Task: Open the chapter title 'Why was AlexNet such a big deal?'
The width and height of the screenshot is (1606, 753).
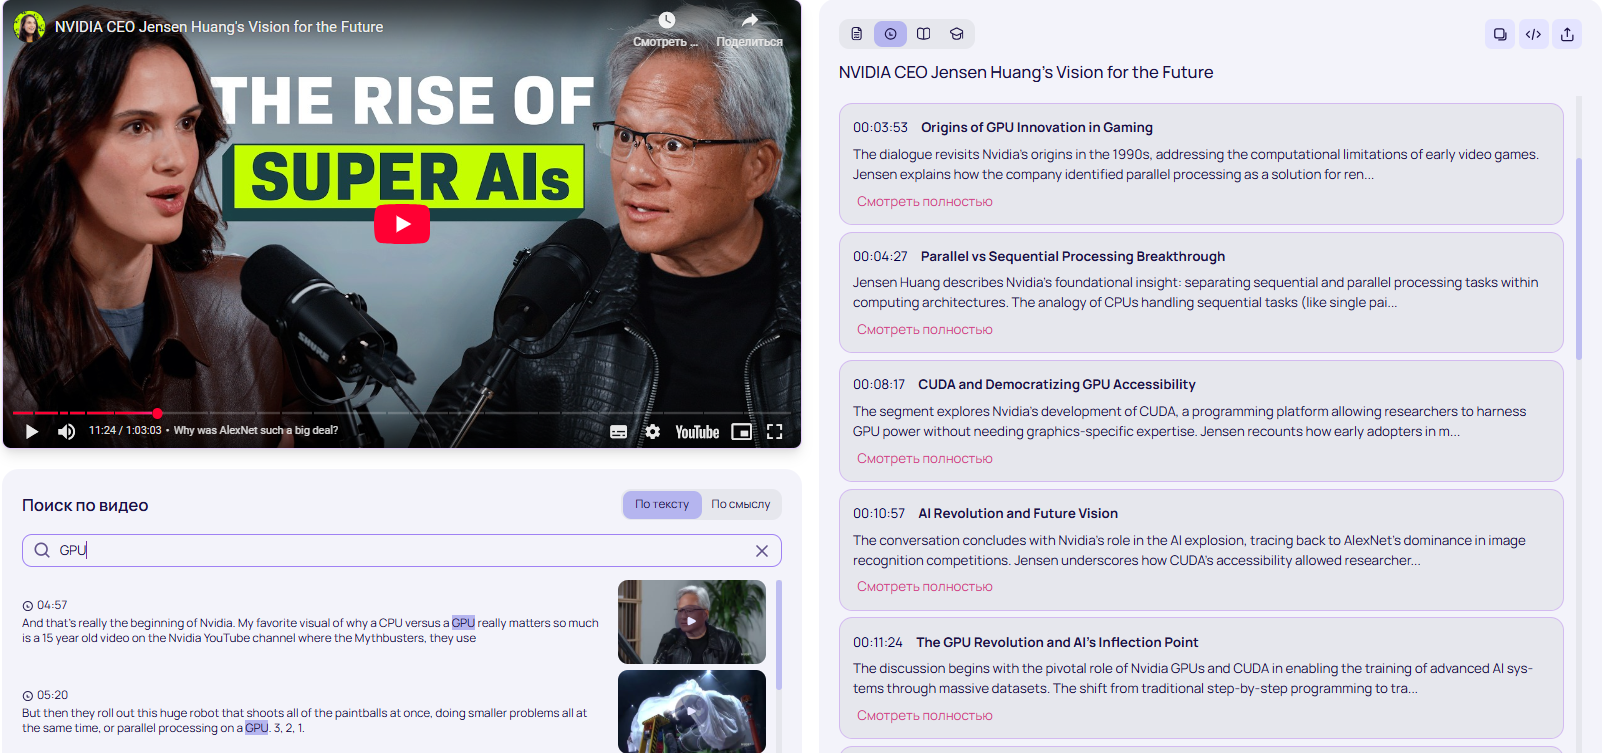Action: (256, 431)
